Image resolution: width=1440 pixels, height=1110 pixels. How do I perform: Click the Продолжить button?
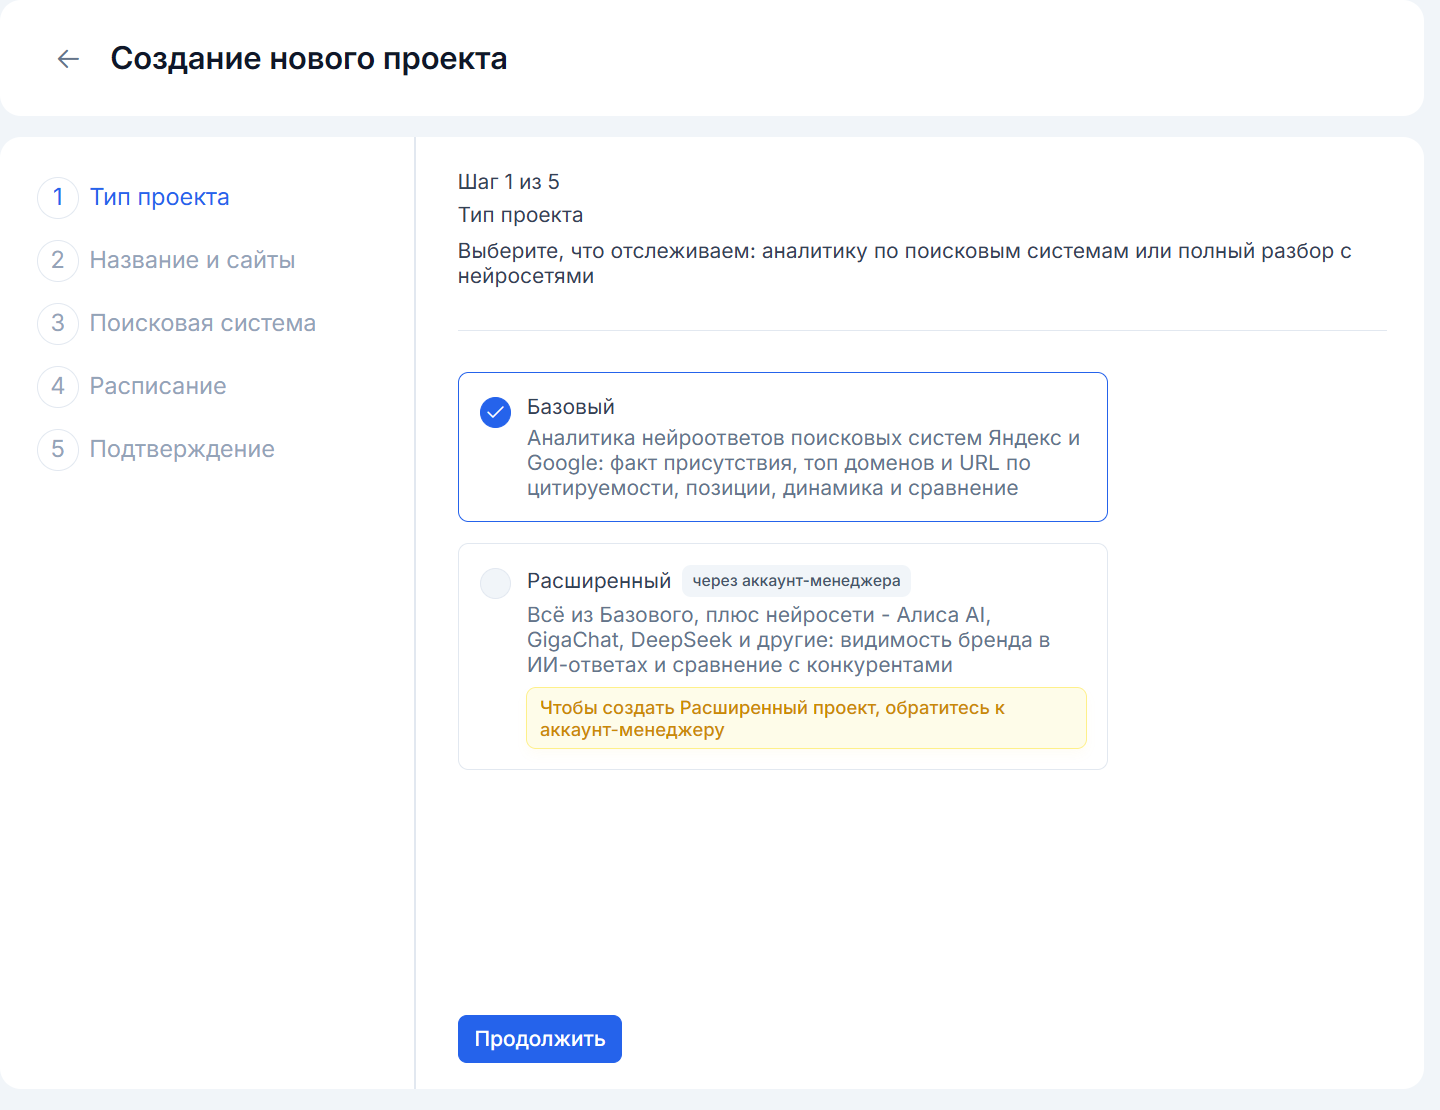pyautogui.click(x=540, y=1039)
